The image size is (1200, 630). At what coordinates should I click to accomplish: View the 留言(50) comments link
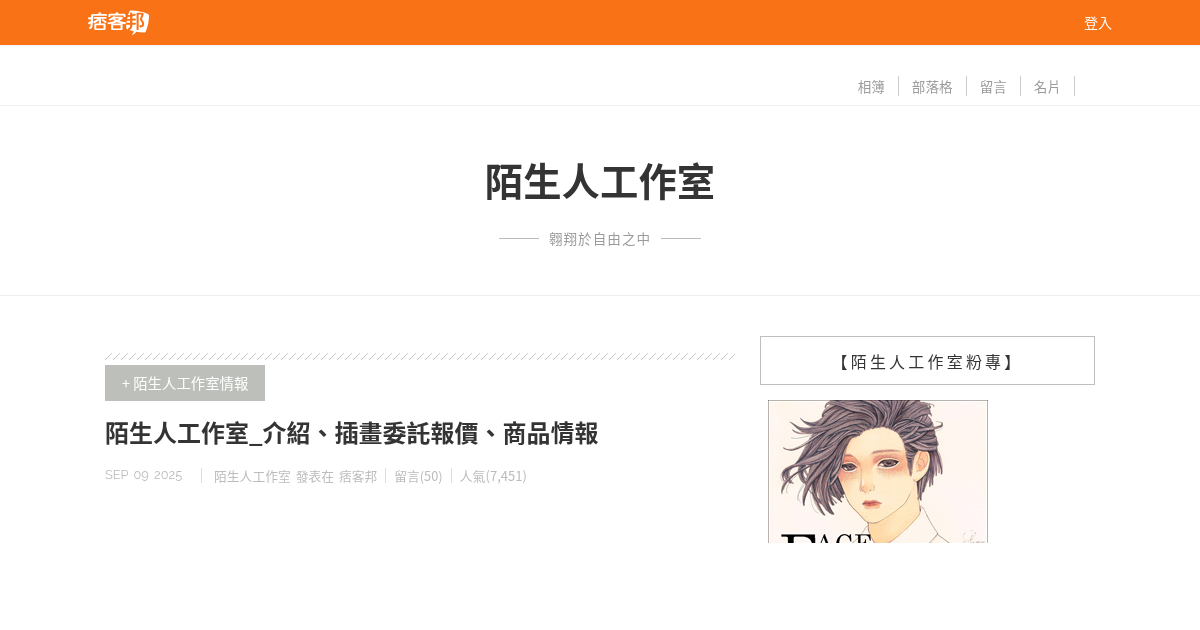pyautogui.click(x=418, y=476)
